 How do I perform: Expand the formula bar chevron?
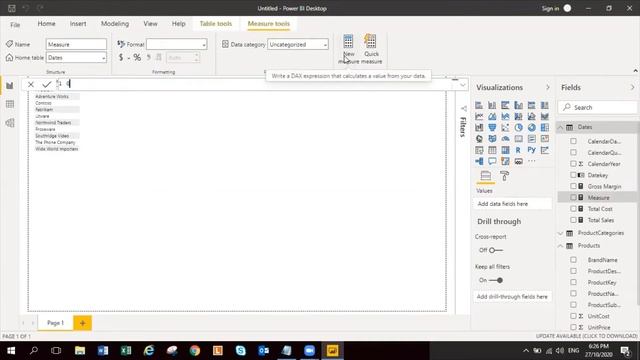coord(462,85)
